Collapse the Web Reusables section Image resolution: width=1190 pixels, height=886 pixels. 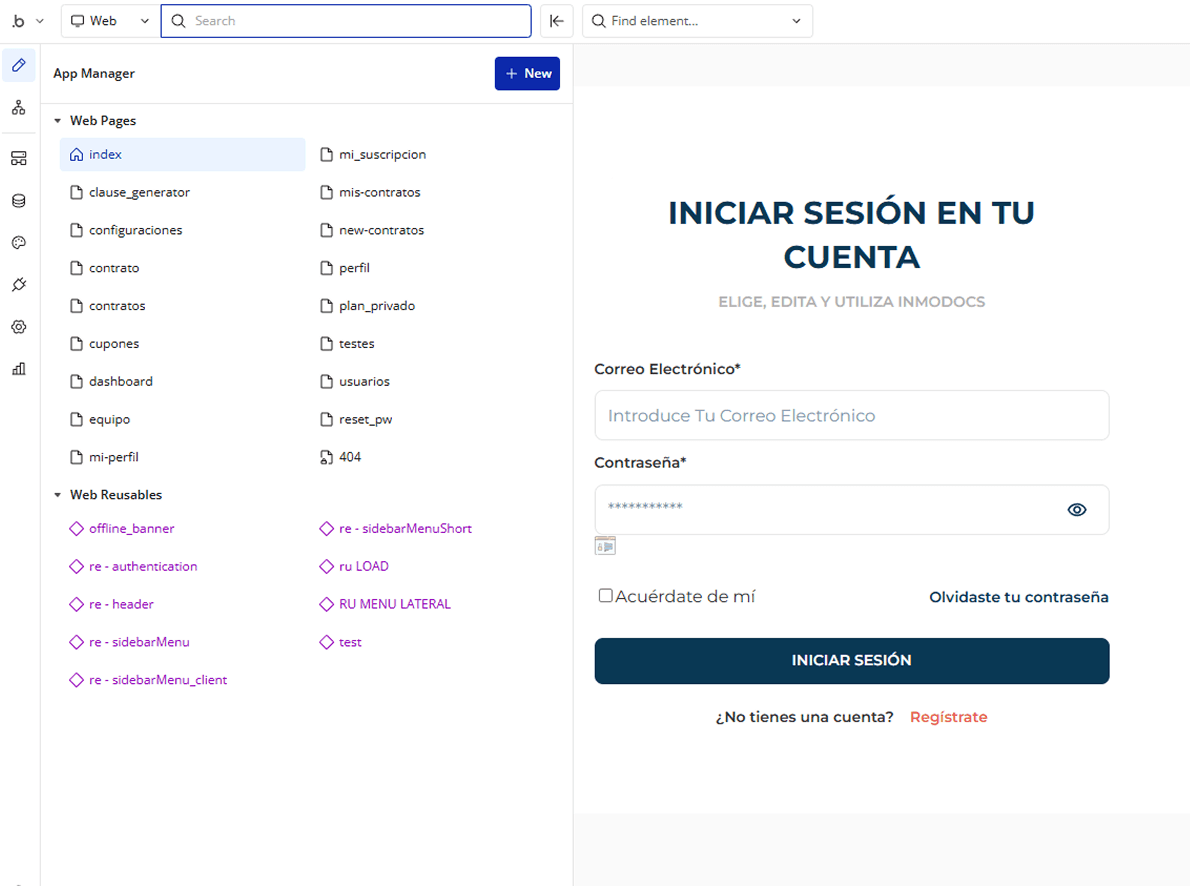click(57, 495)
